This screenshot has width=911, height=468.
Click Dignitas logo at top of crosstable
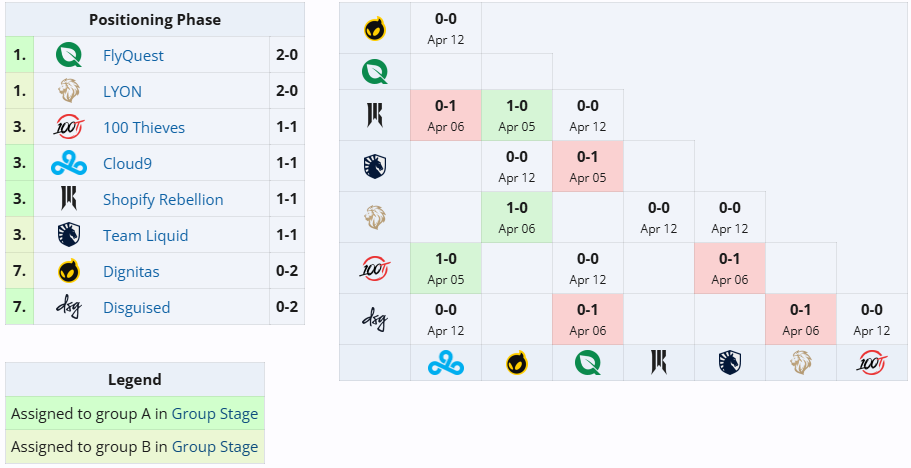click(x=375, y=28)
